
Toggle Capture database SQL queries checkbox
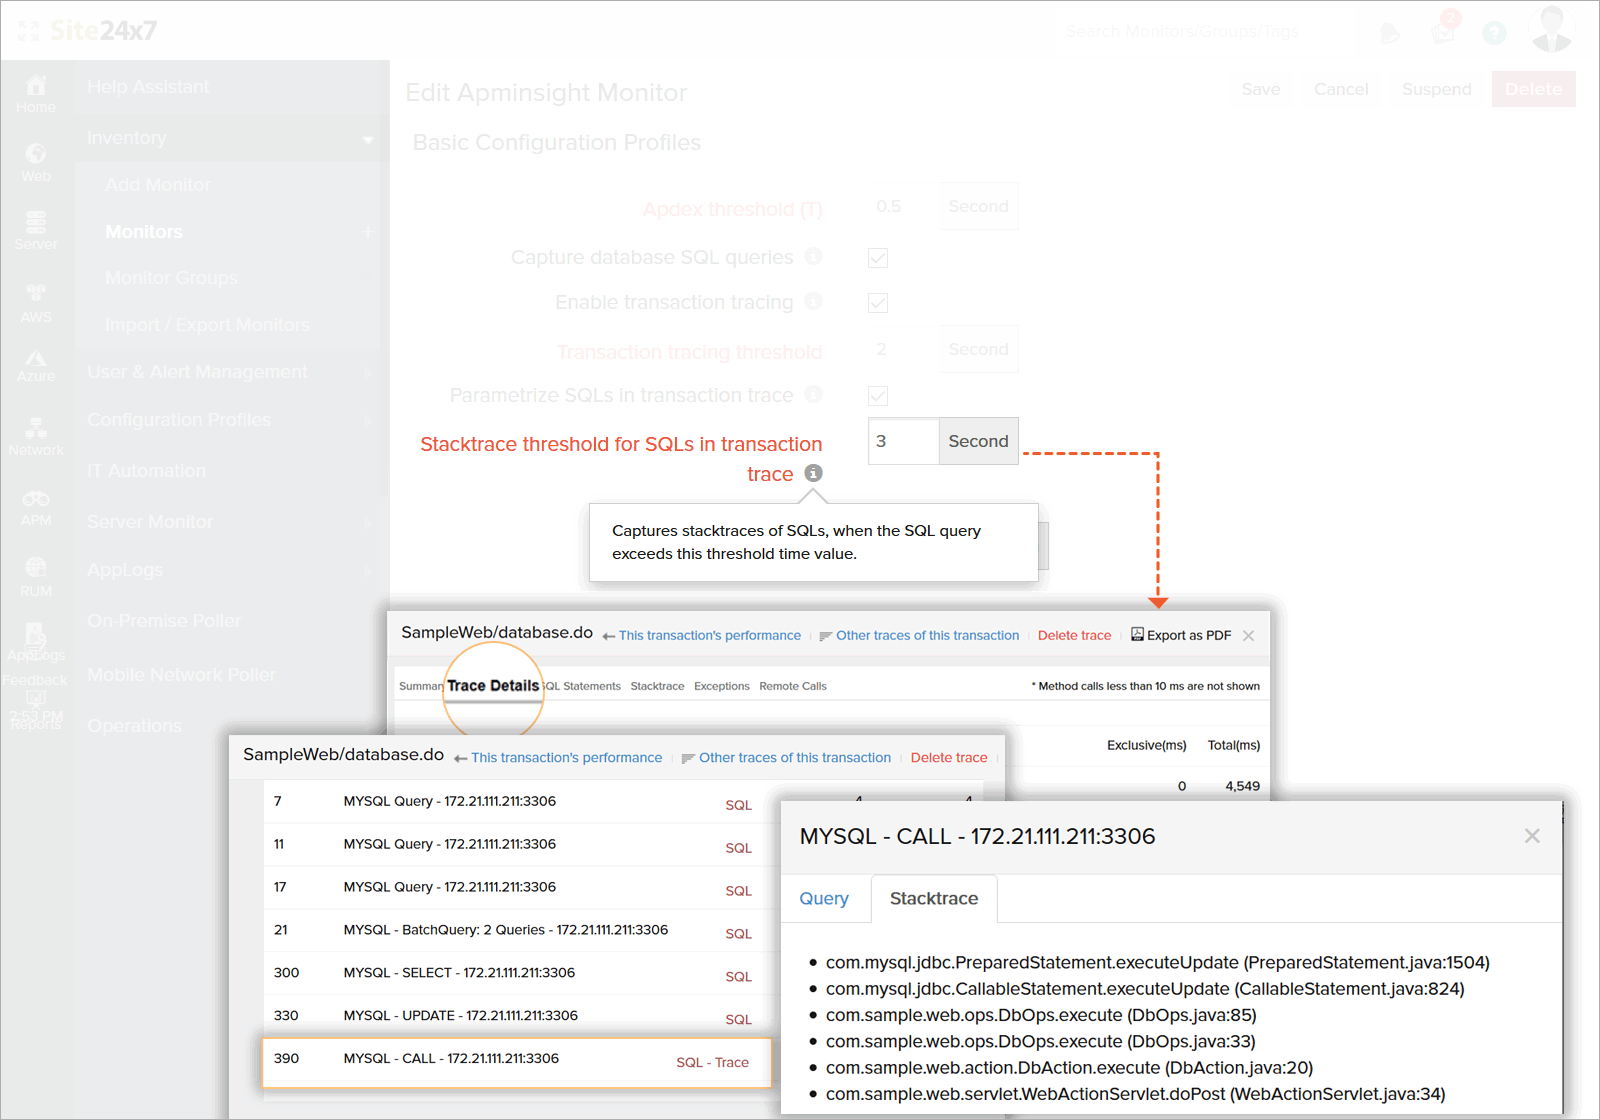coord(878,258)
